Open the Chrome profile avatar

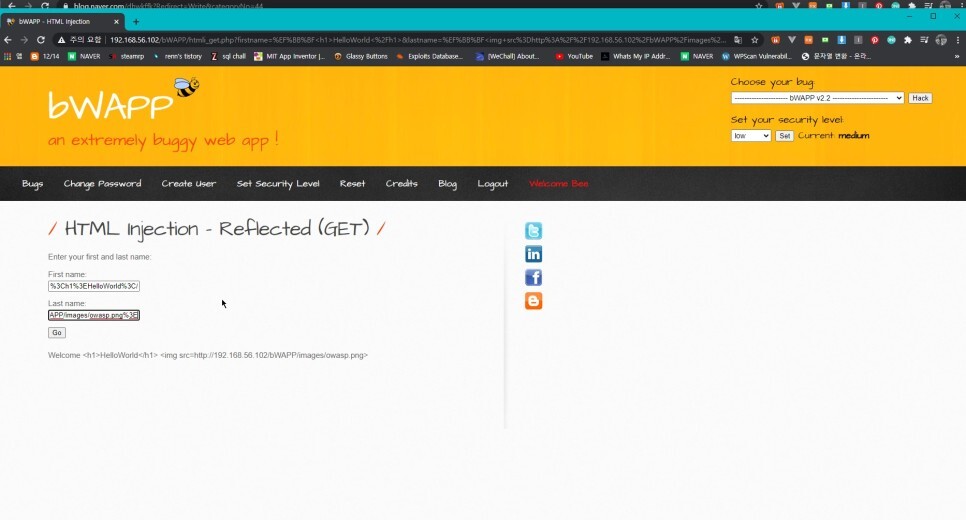(x=941, y=40)
